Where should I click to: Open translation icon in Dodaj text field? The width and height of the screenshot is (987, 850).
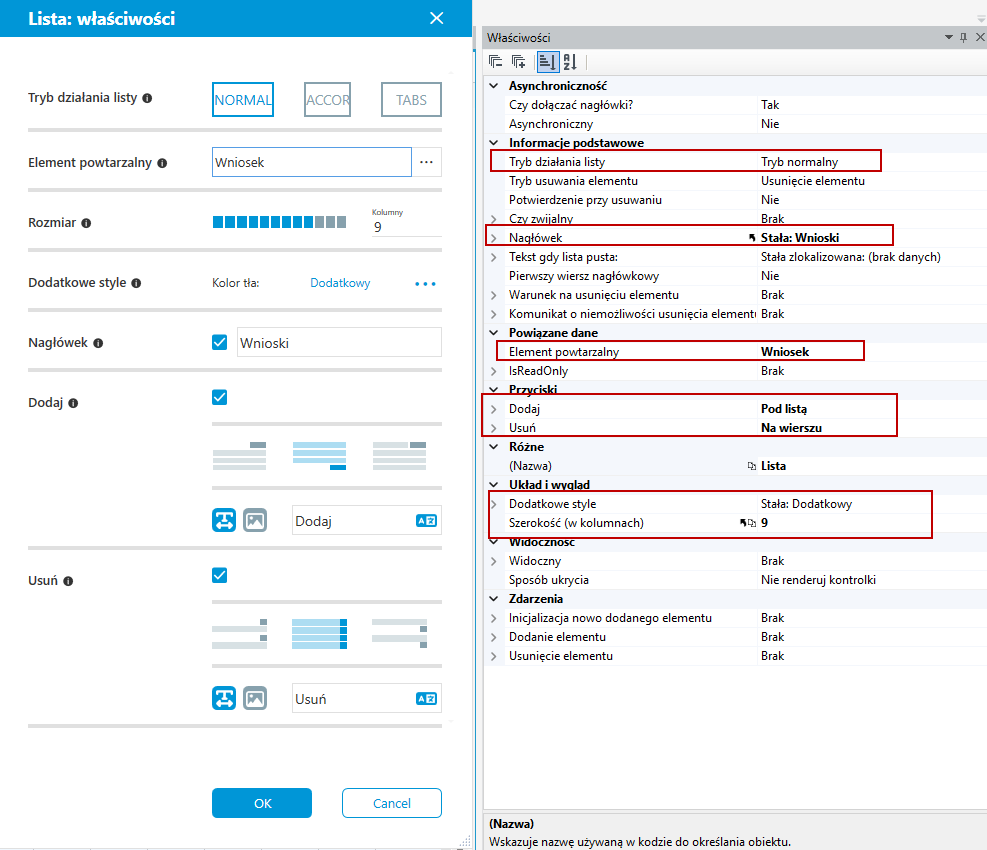426,521
